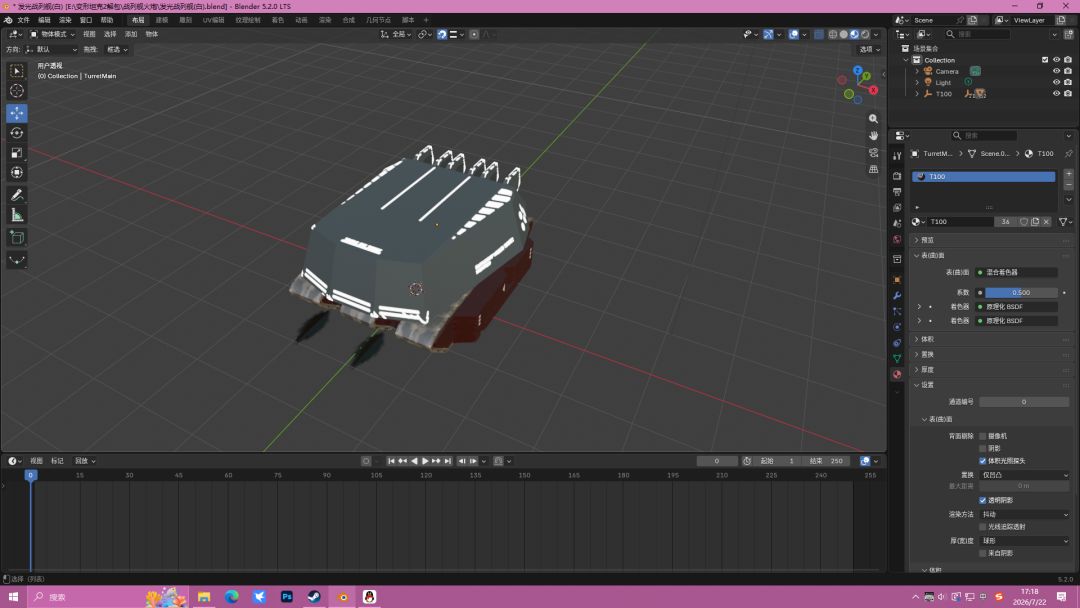Click the material user count 36
The image size is (1080, 608).
[x=1006, y=222]
